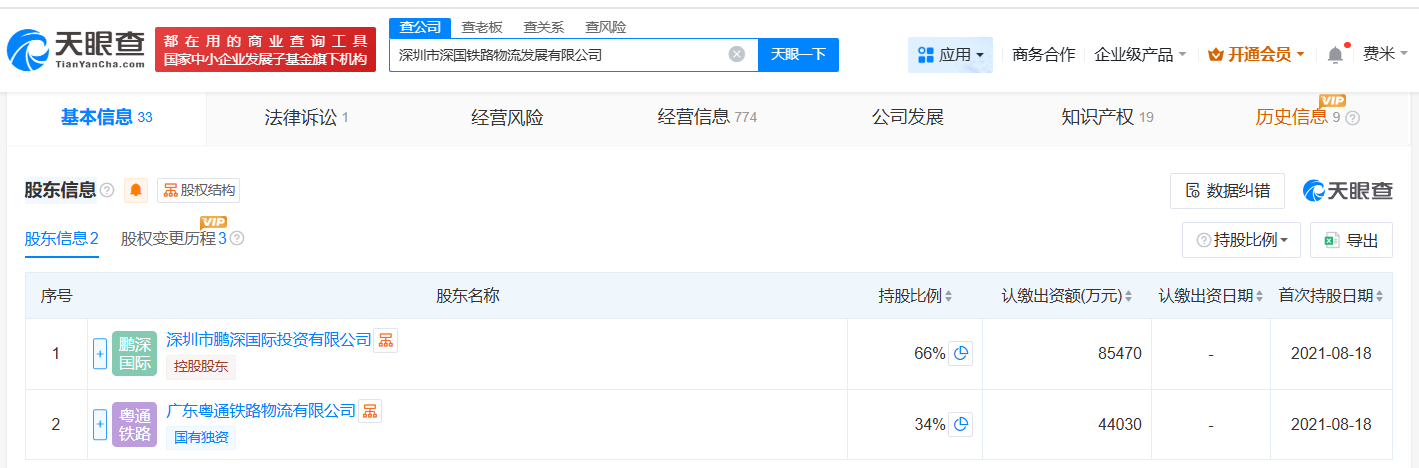Open 深圳市鹏深国际投资有限公司 company link
Image resolution: width=1419 pixels, height=468 pixels.
[268, 340]
